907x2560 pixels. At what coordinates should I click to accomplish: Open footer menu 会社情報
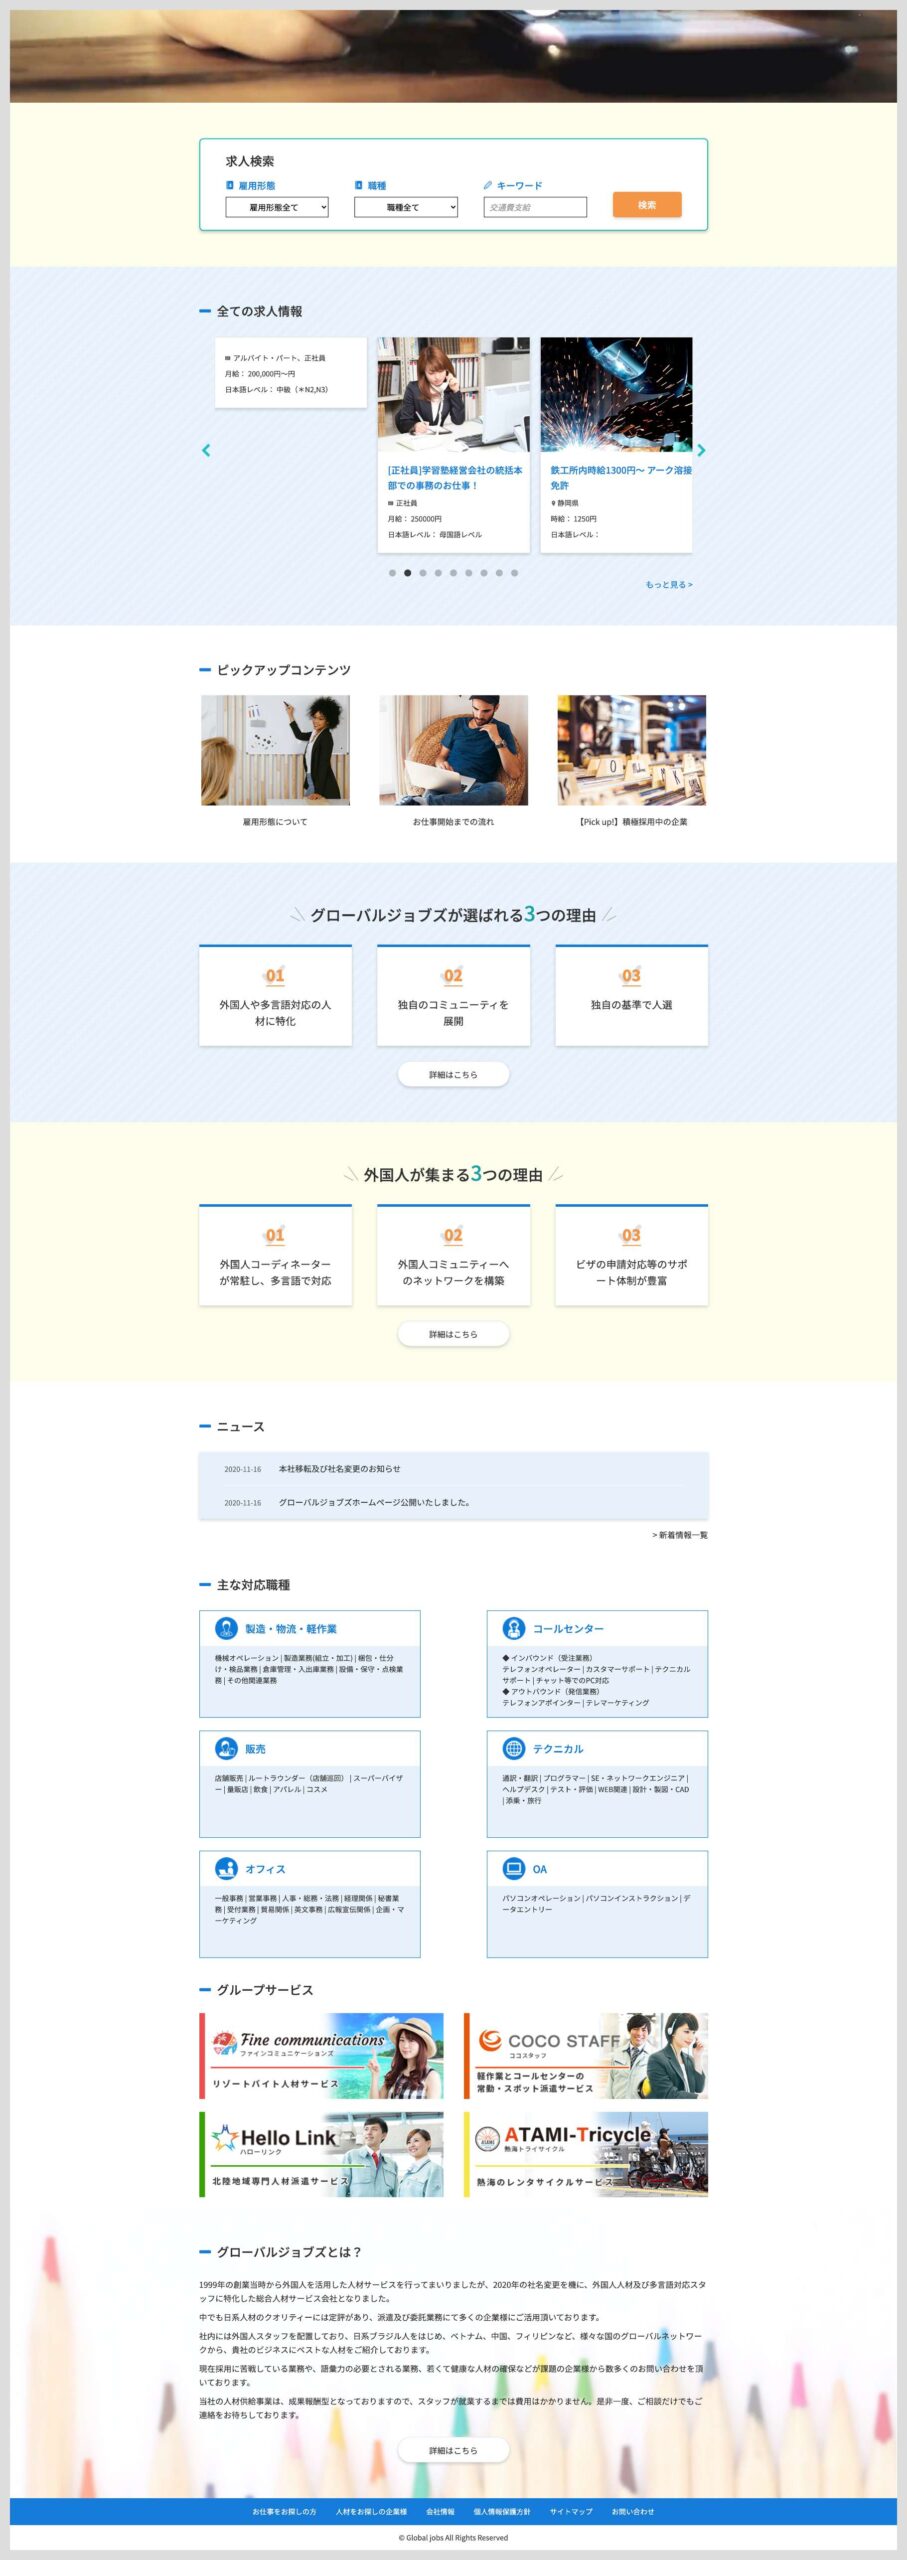440,2511
